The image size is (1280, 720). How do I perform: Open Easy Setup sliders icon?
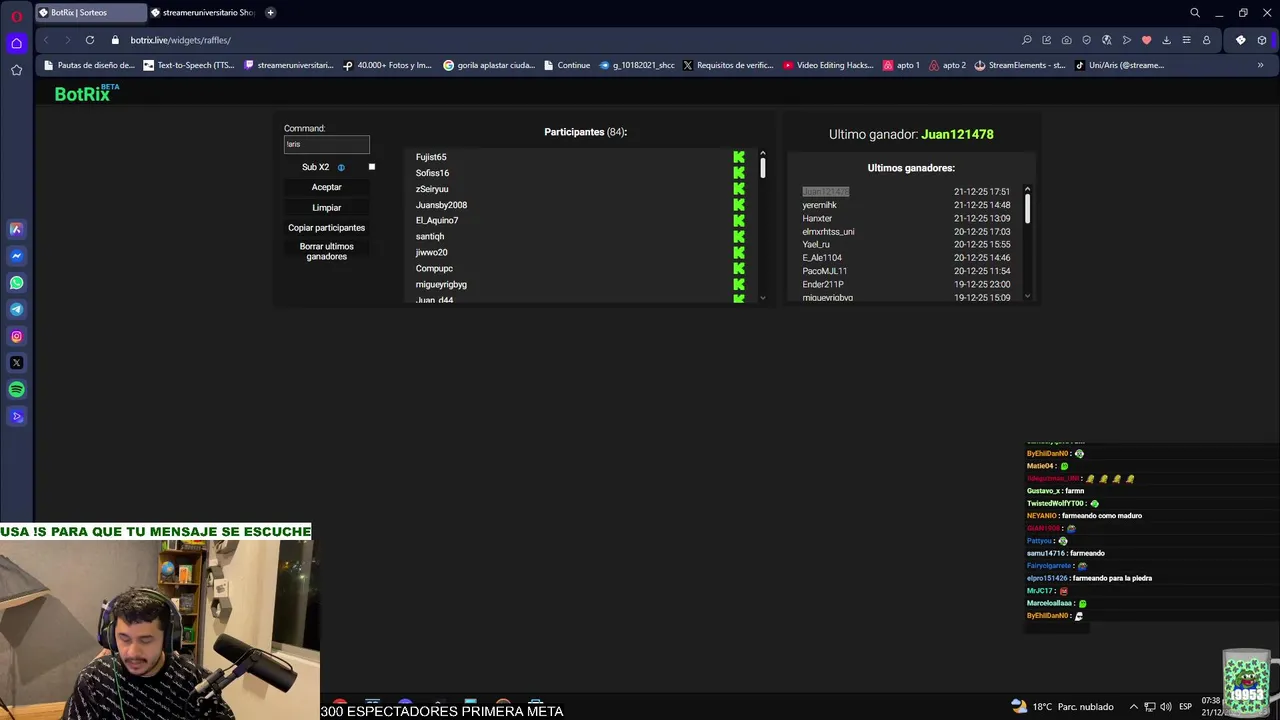1186,40
